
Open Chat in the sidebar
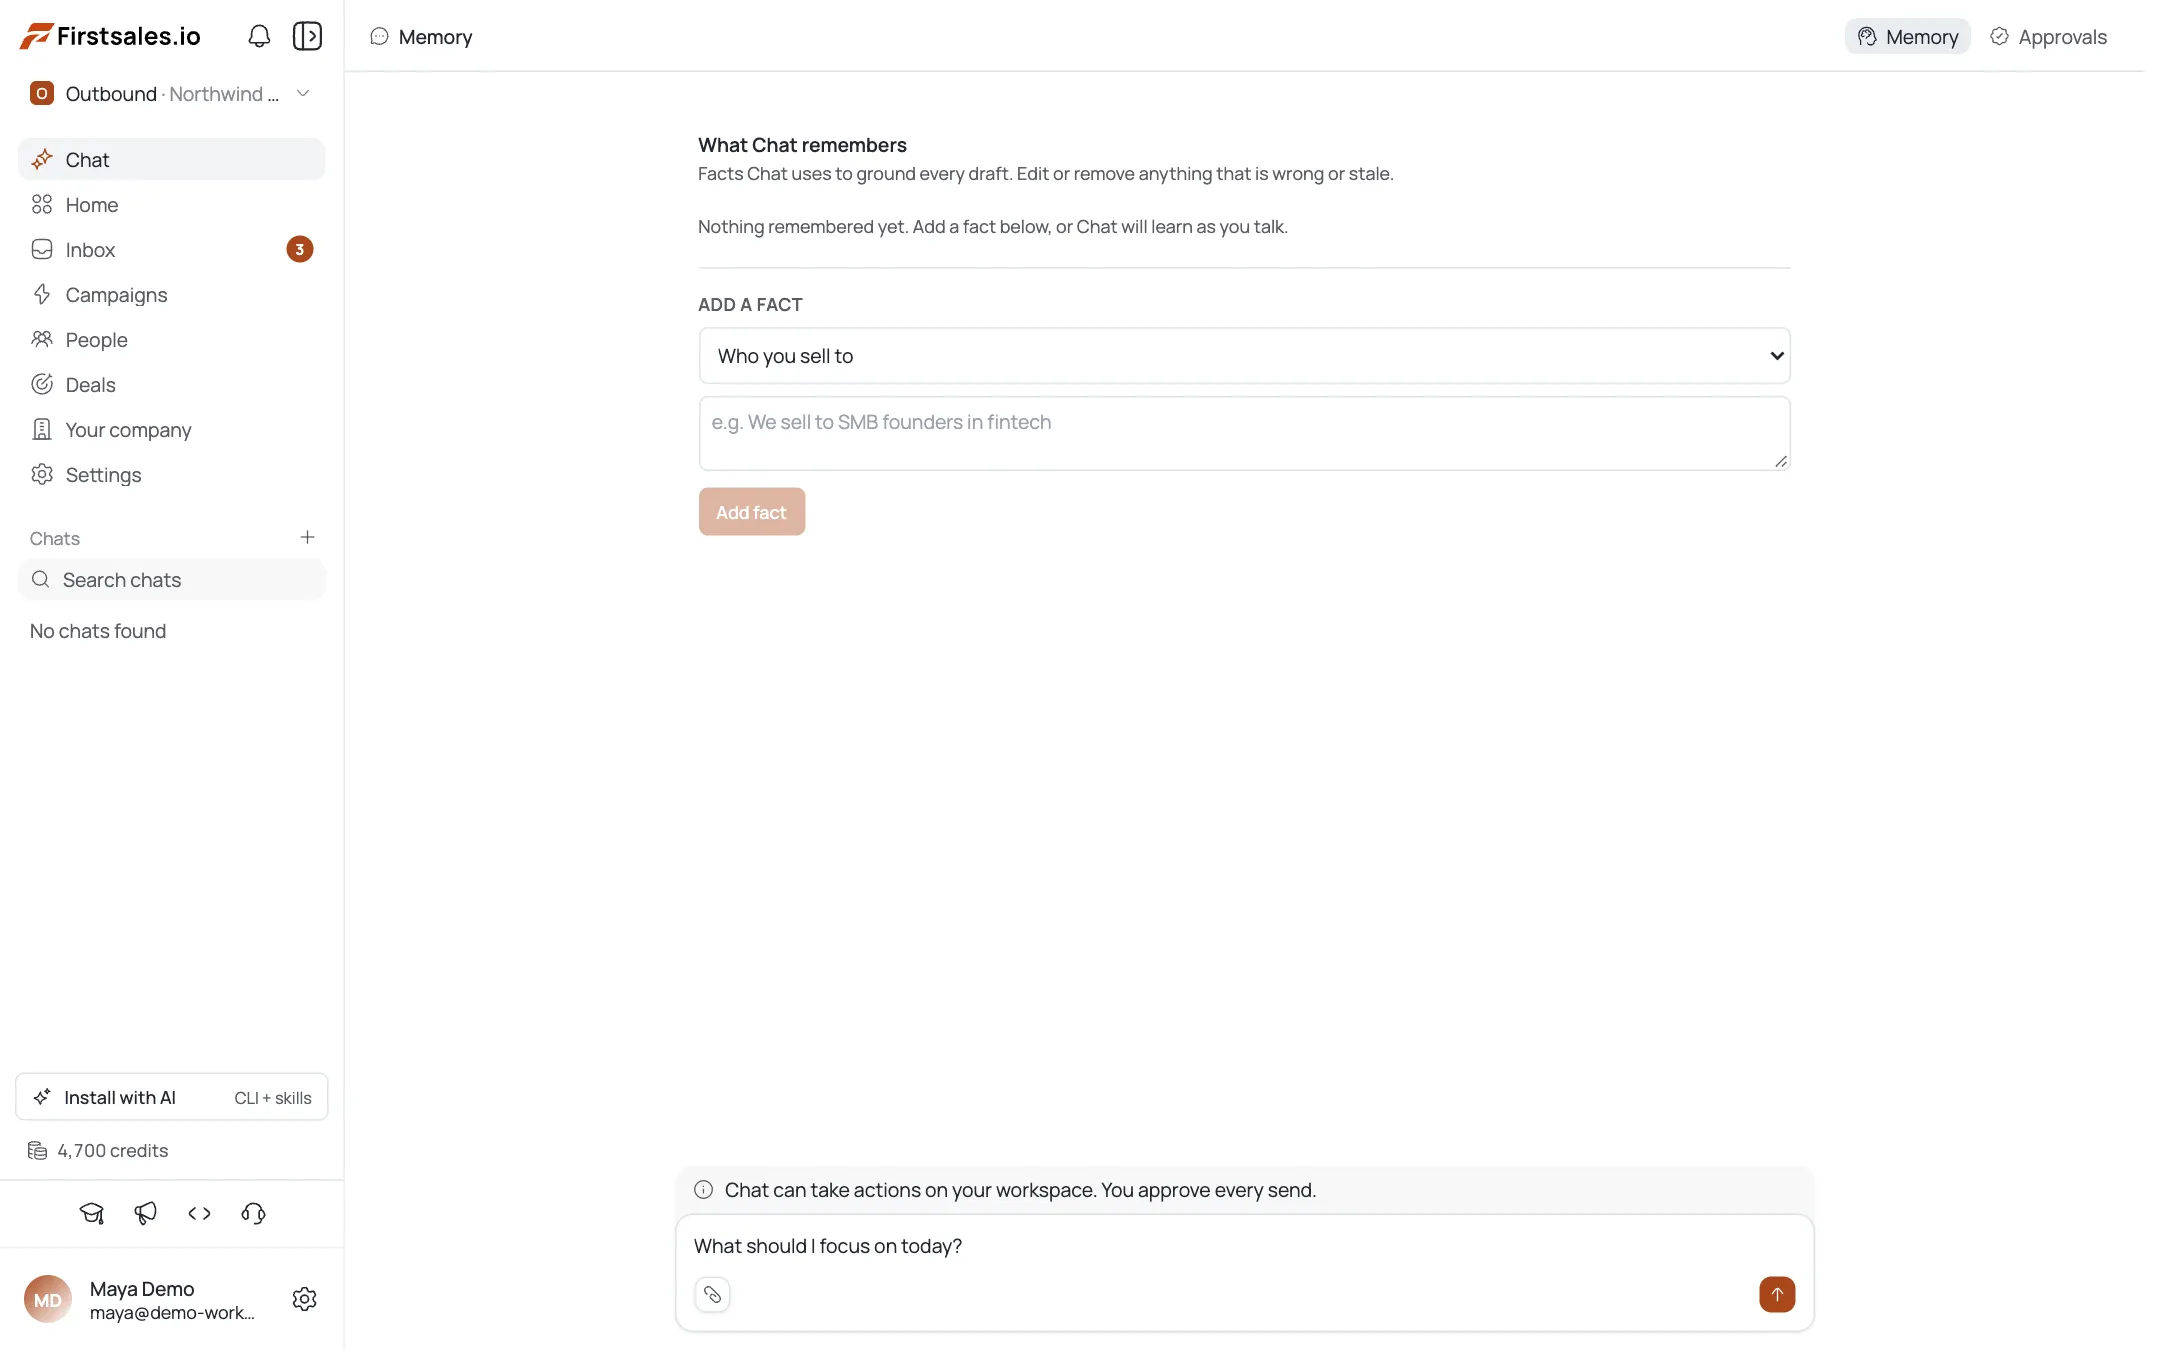pos(171,160)
